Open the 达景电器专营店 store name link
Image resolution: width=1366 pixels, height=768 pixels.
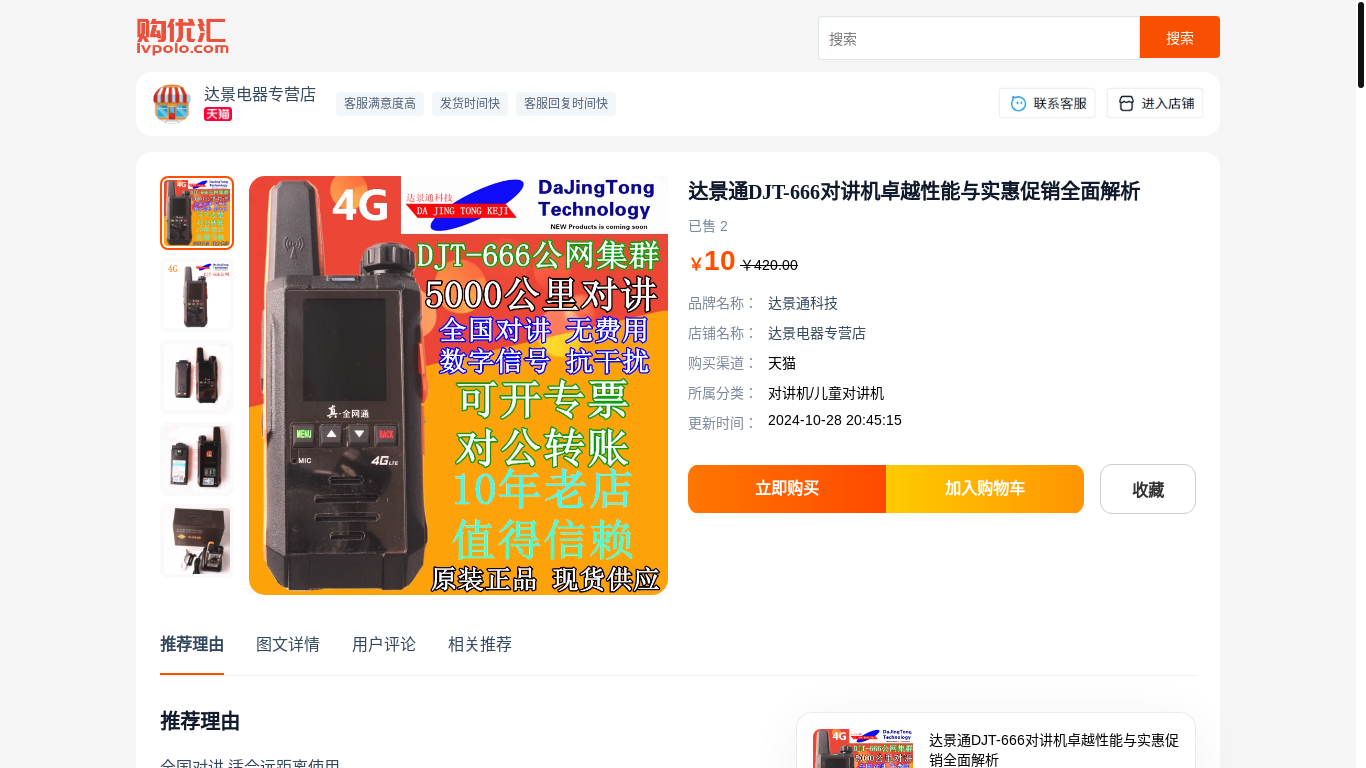pyautogui.click(x=260, y=94)
